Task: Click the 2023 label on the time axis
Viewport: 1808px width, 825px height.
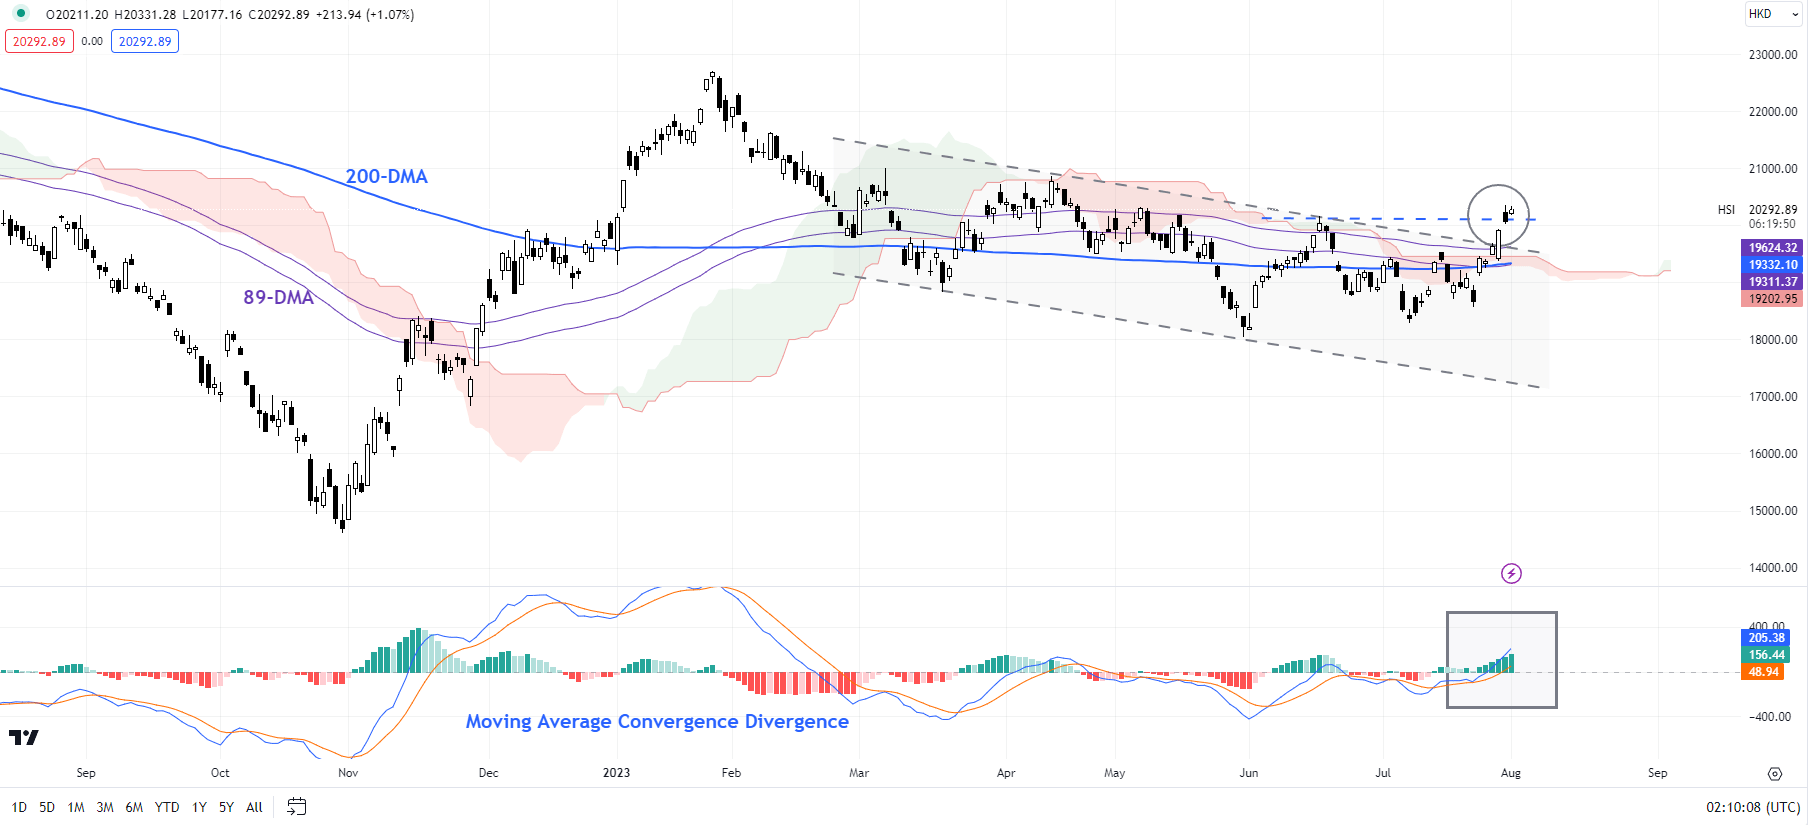Action: [616, 773]
